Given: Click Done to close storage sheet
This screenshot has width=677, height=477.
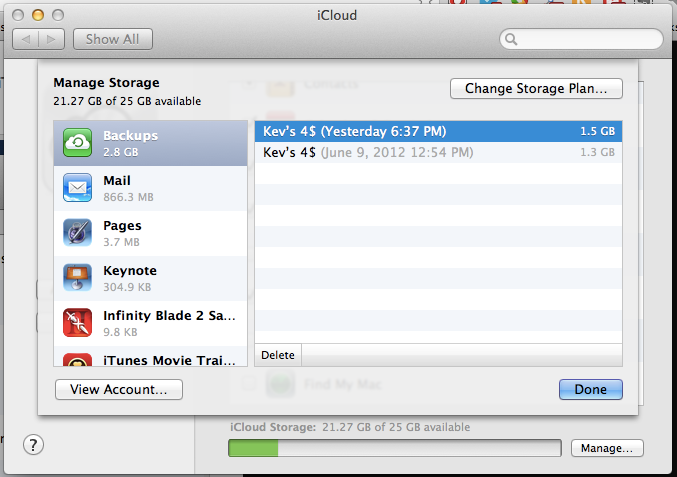Looking at the screenshot, I should 591,389.
